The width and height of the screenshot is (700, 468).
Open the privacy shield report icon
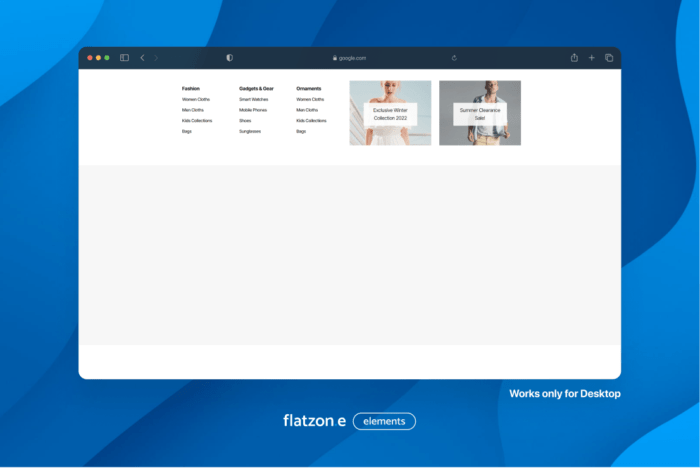[x=229, y=58]
